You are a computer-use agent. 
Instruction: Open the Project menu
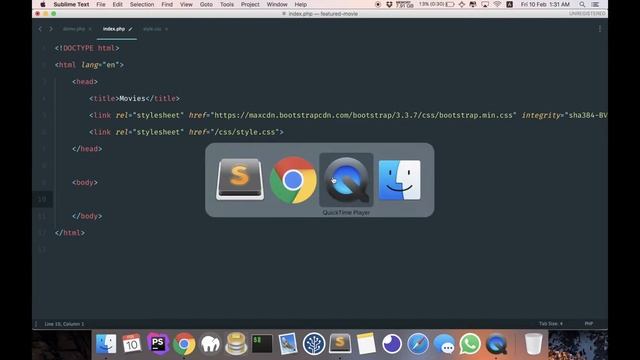[250, 4]
